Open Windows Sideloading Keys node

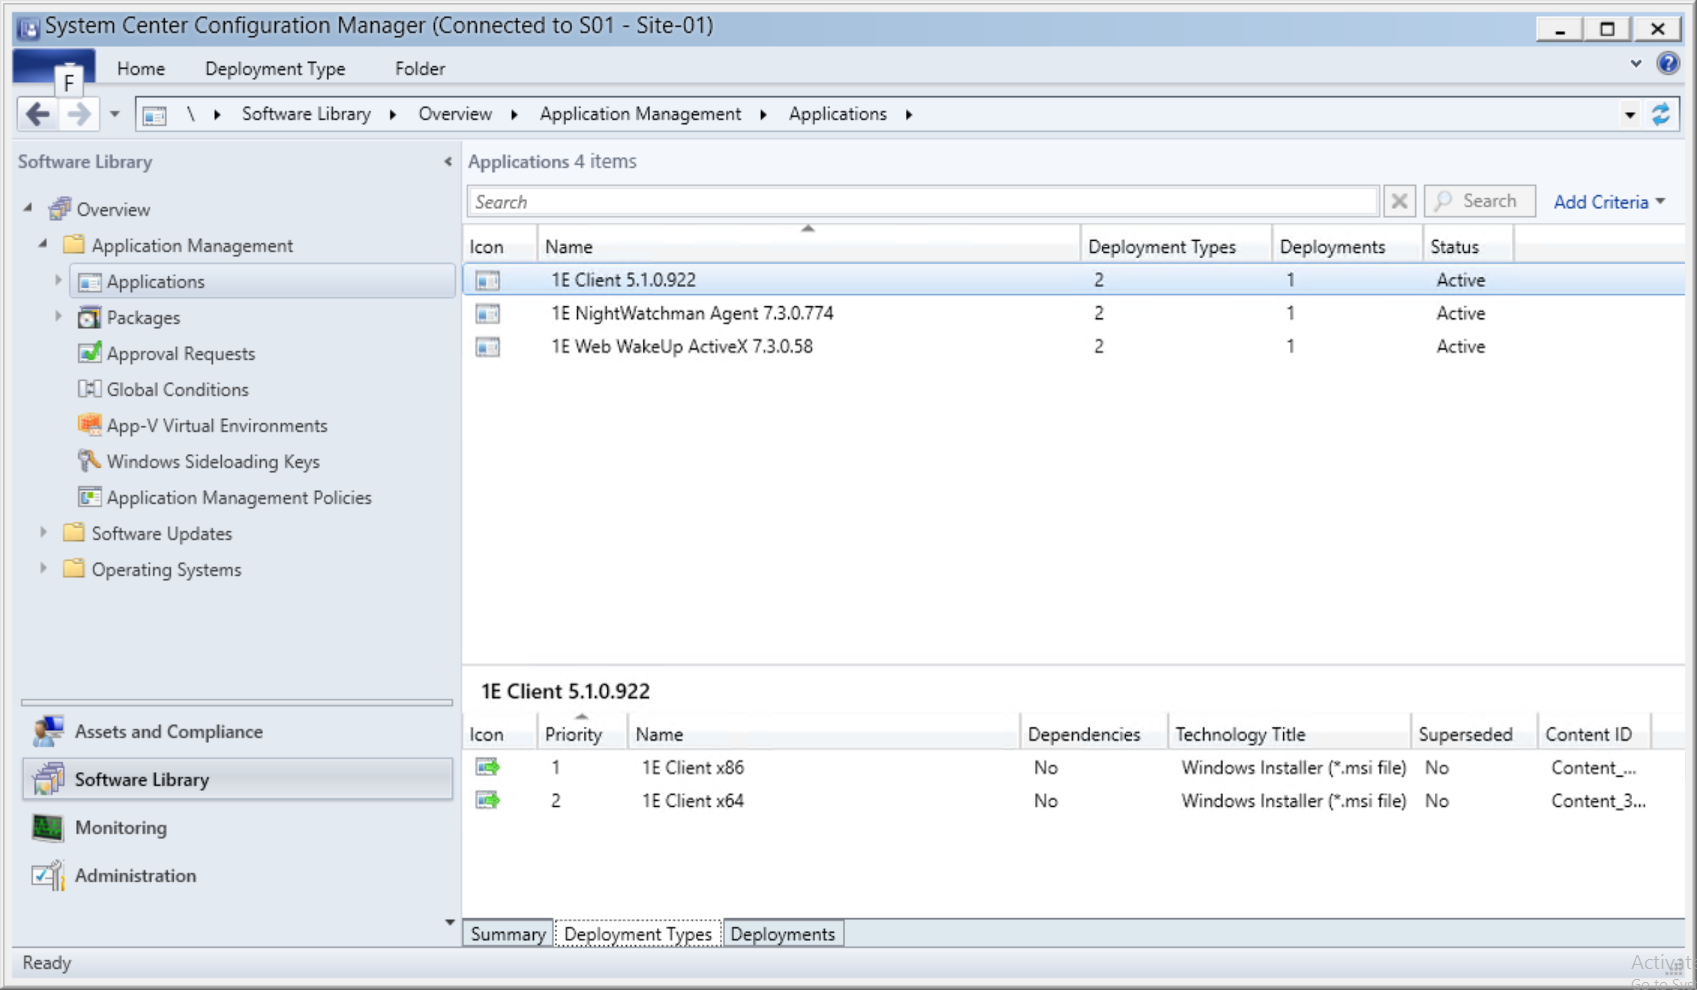pos(212,462)
